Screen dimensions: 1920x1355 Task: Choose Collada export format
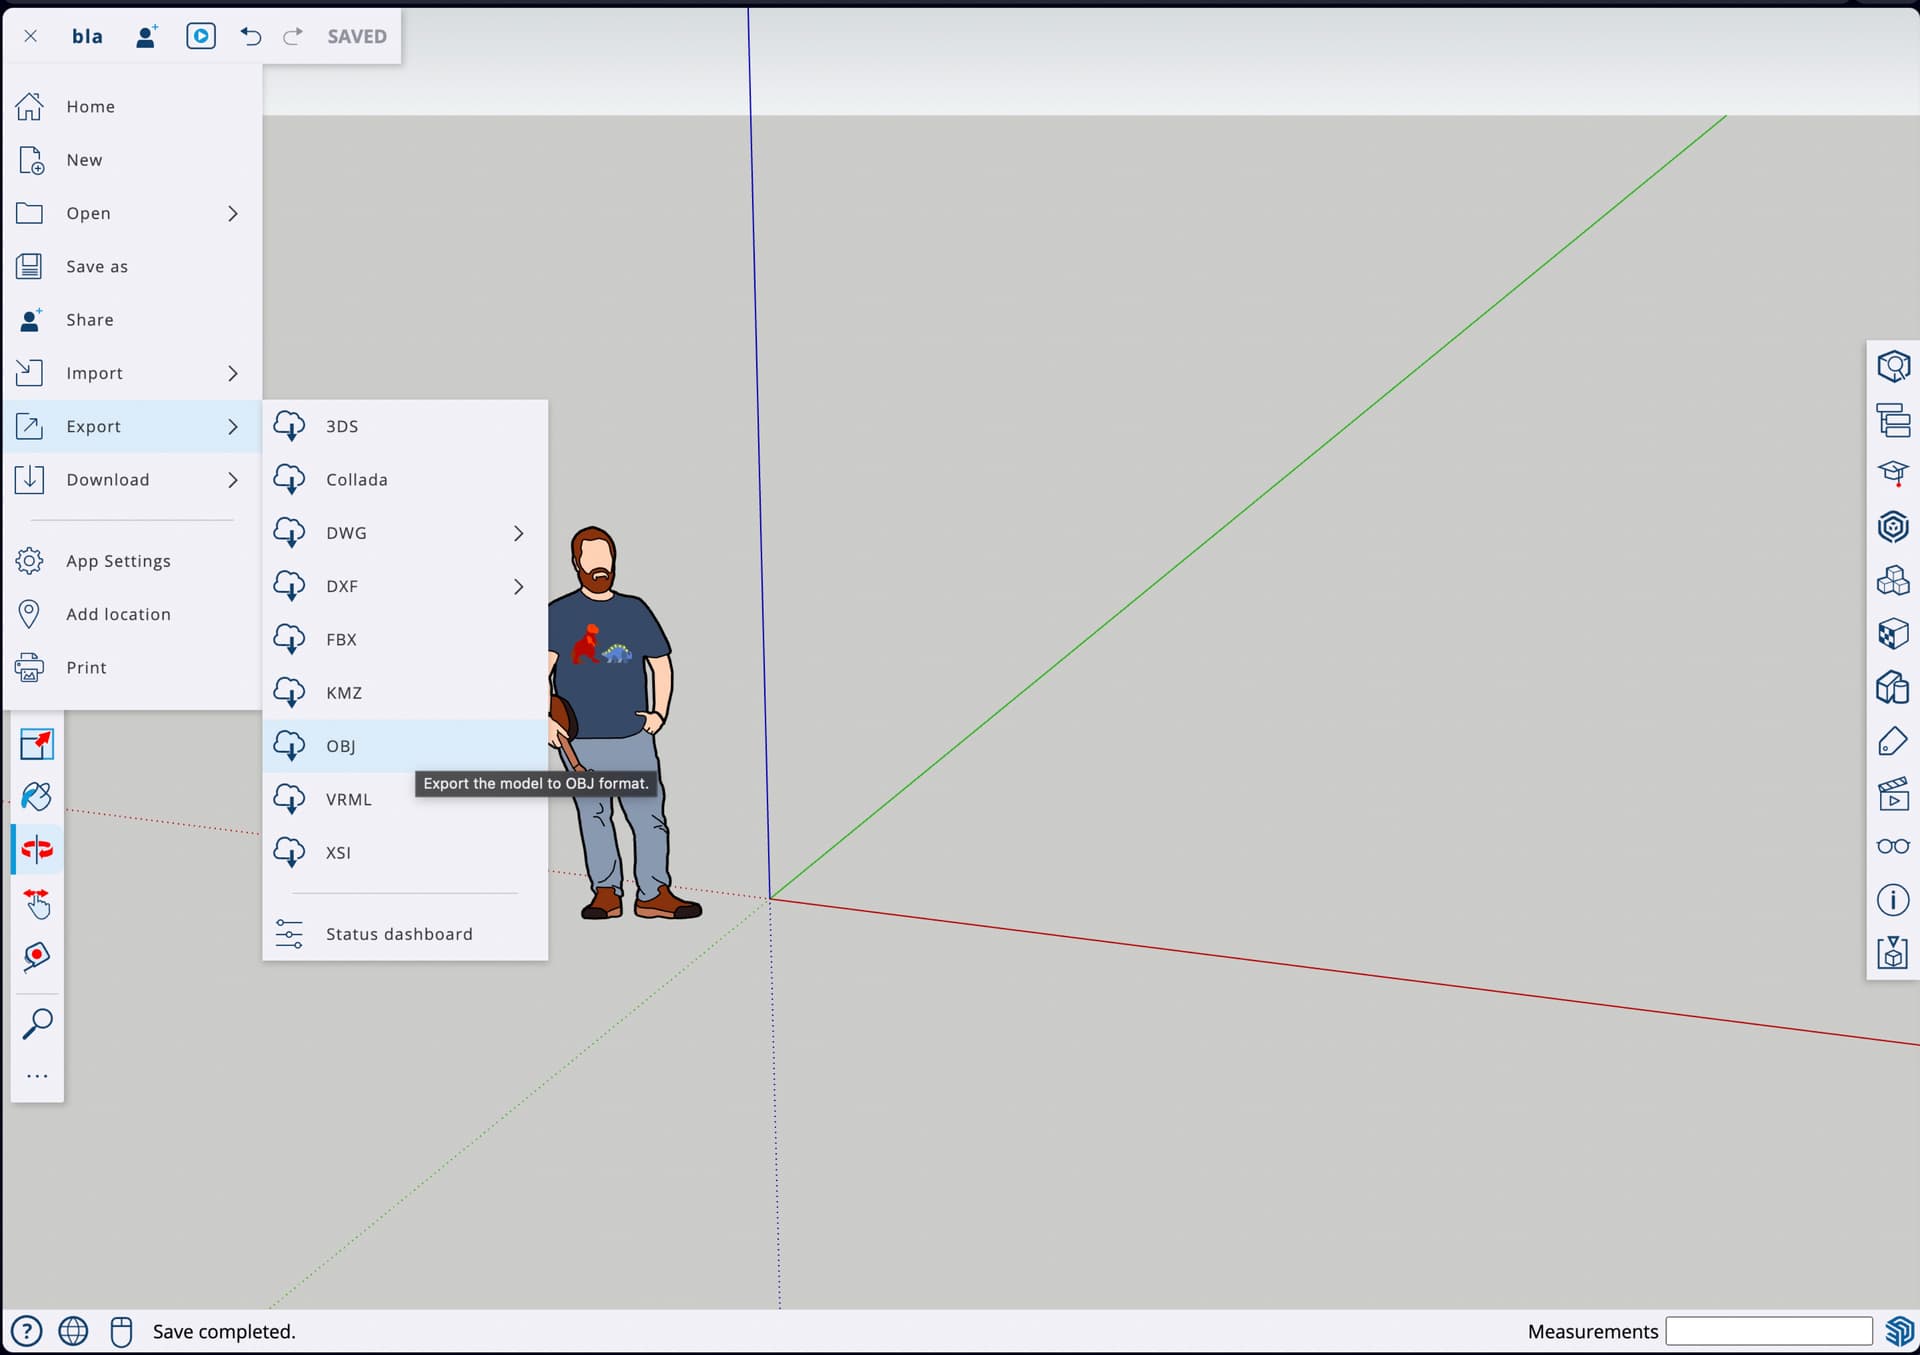pos(356,480)
